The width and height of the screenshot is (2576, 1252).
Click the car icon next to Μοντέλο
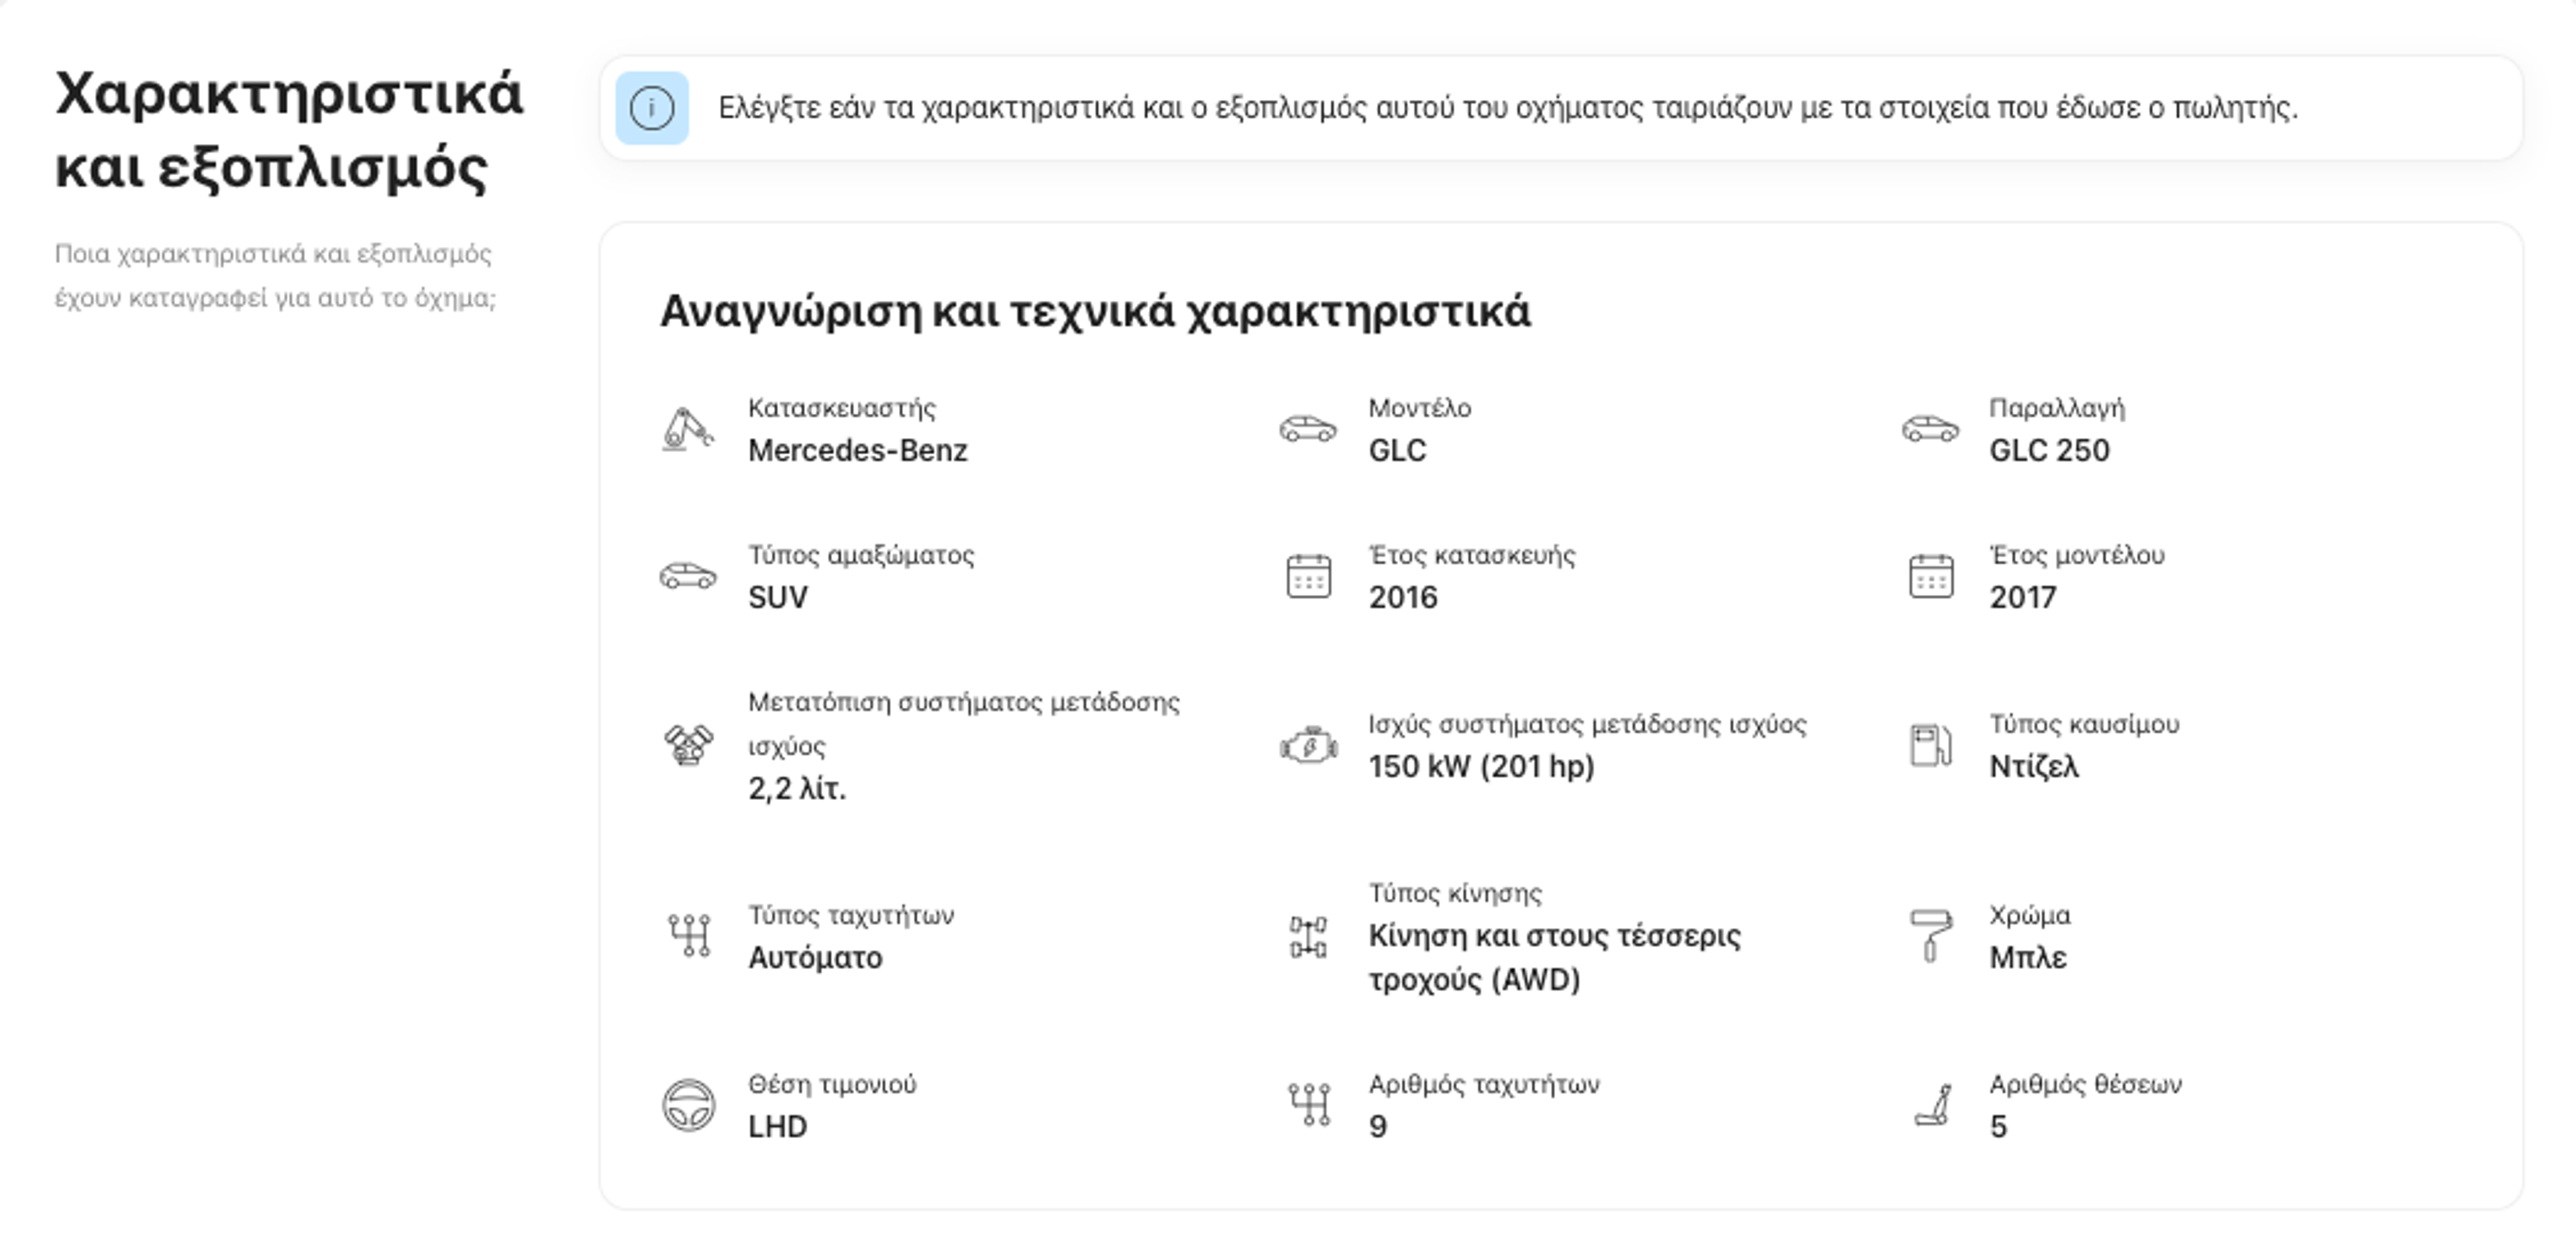(x=1308, y=430)
